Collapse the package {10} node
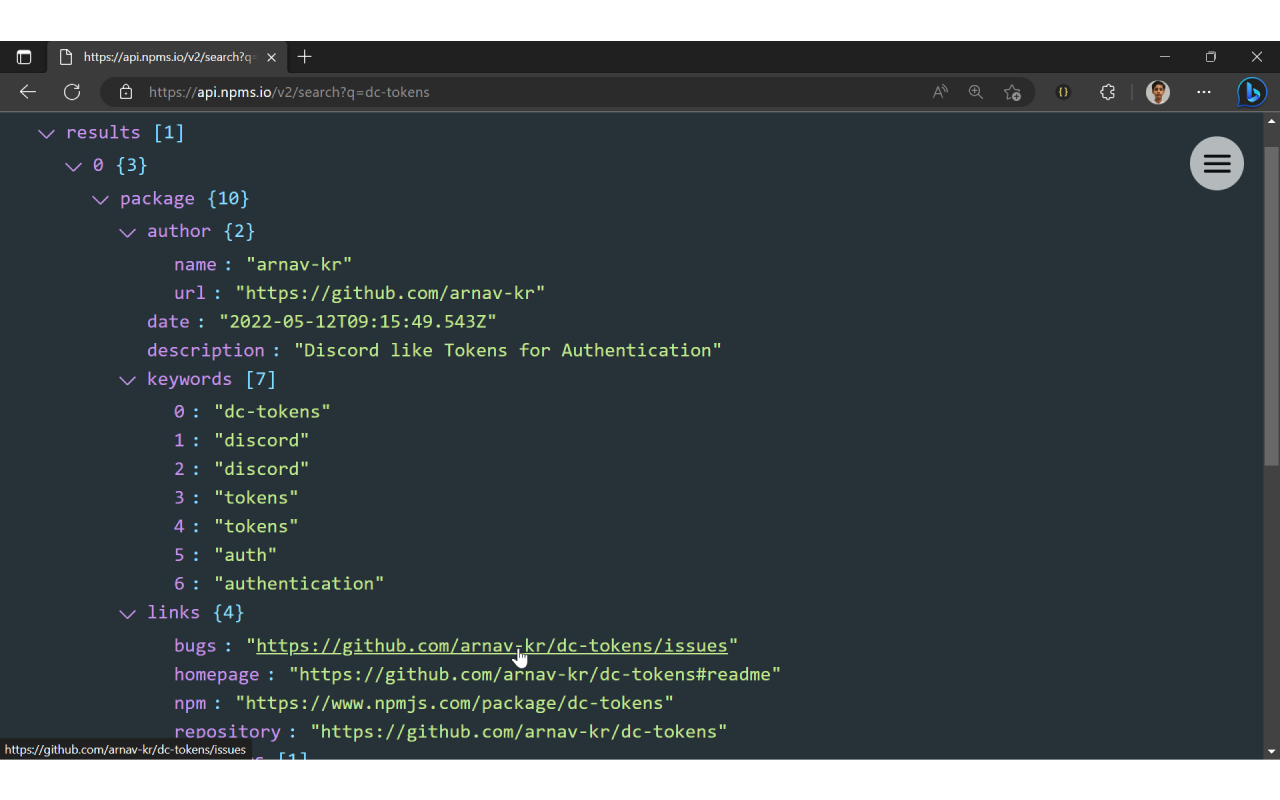Screen dimensions: 1280x800 point(100,200)
